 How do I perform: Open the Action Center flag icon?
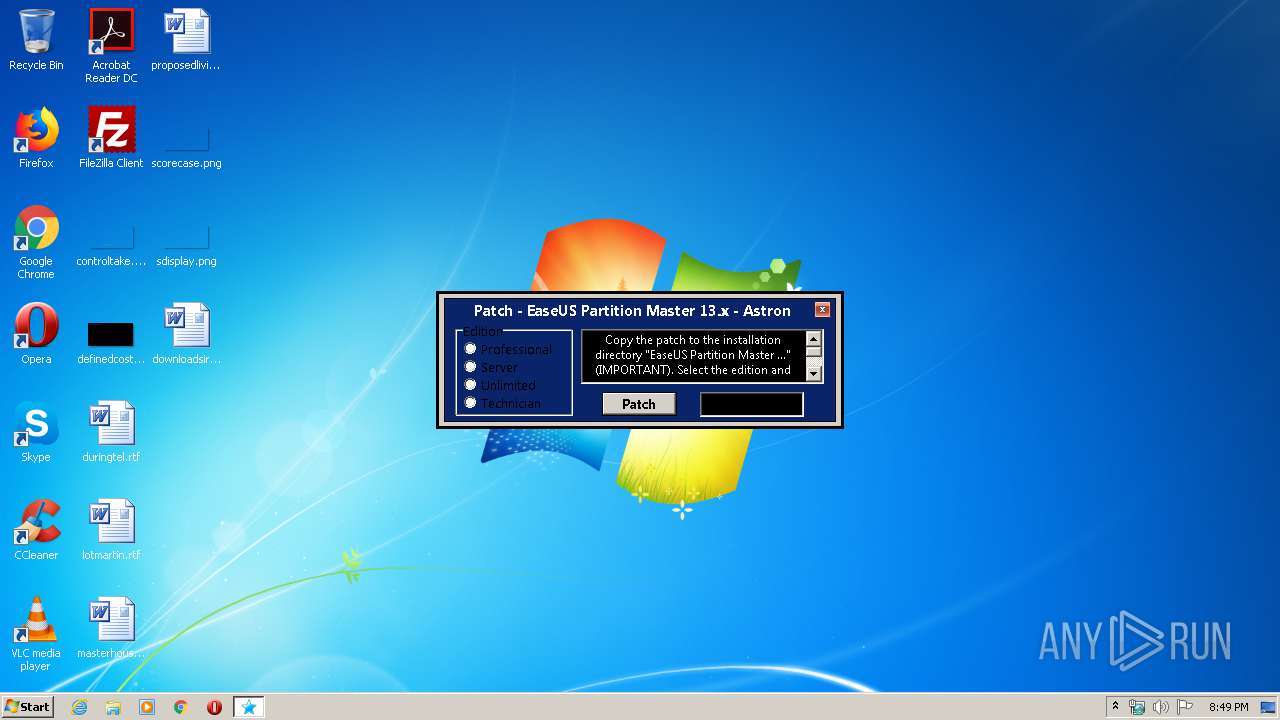tap(1185, 707)
